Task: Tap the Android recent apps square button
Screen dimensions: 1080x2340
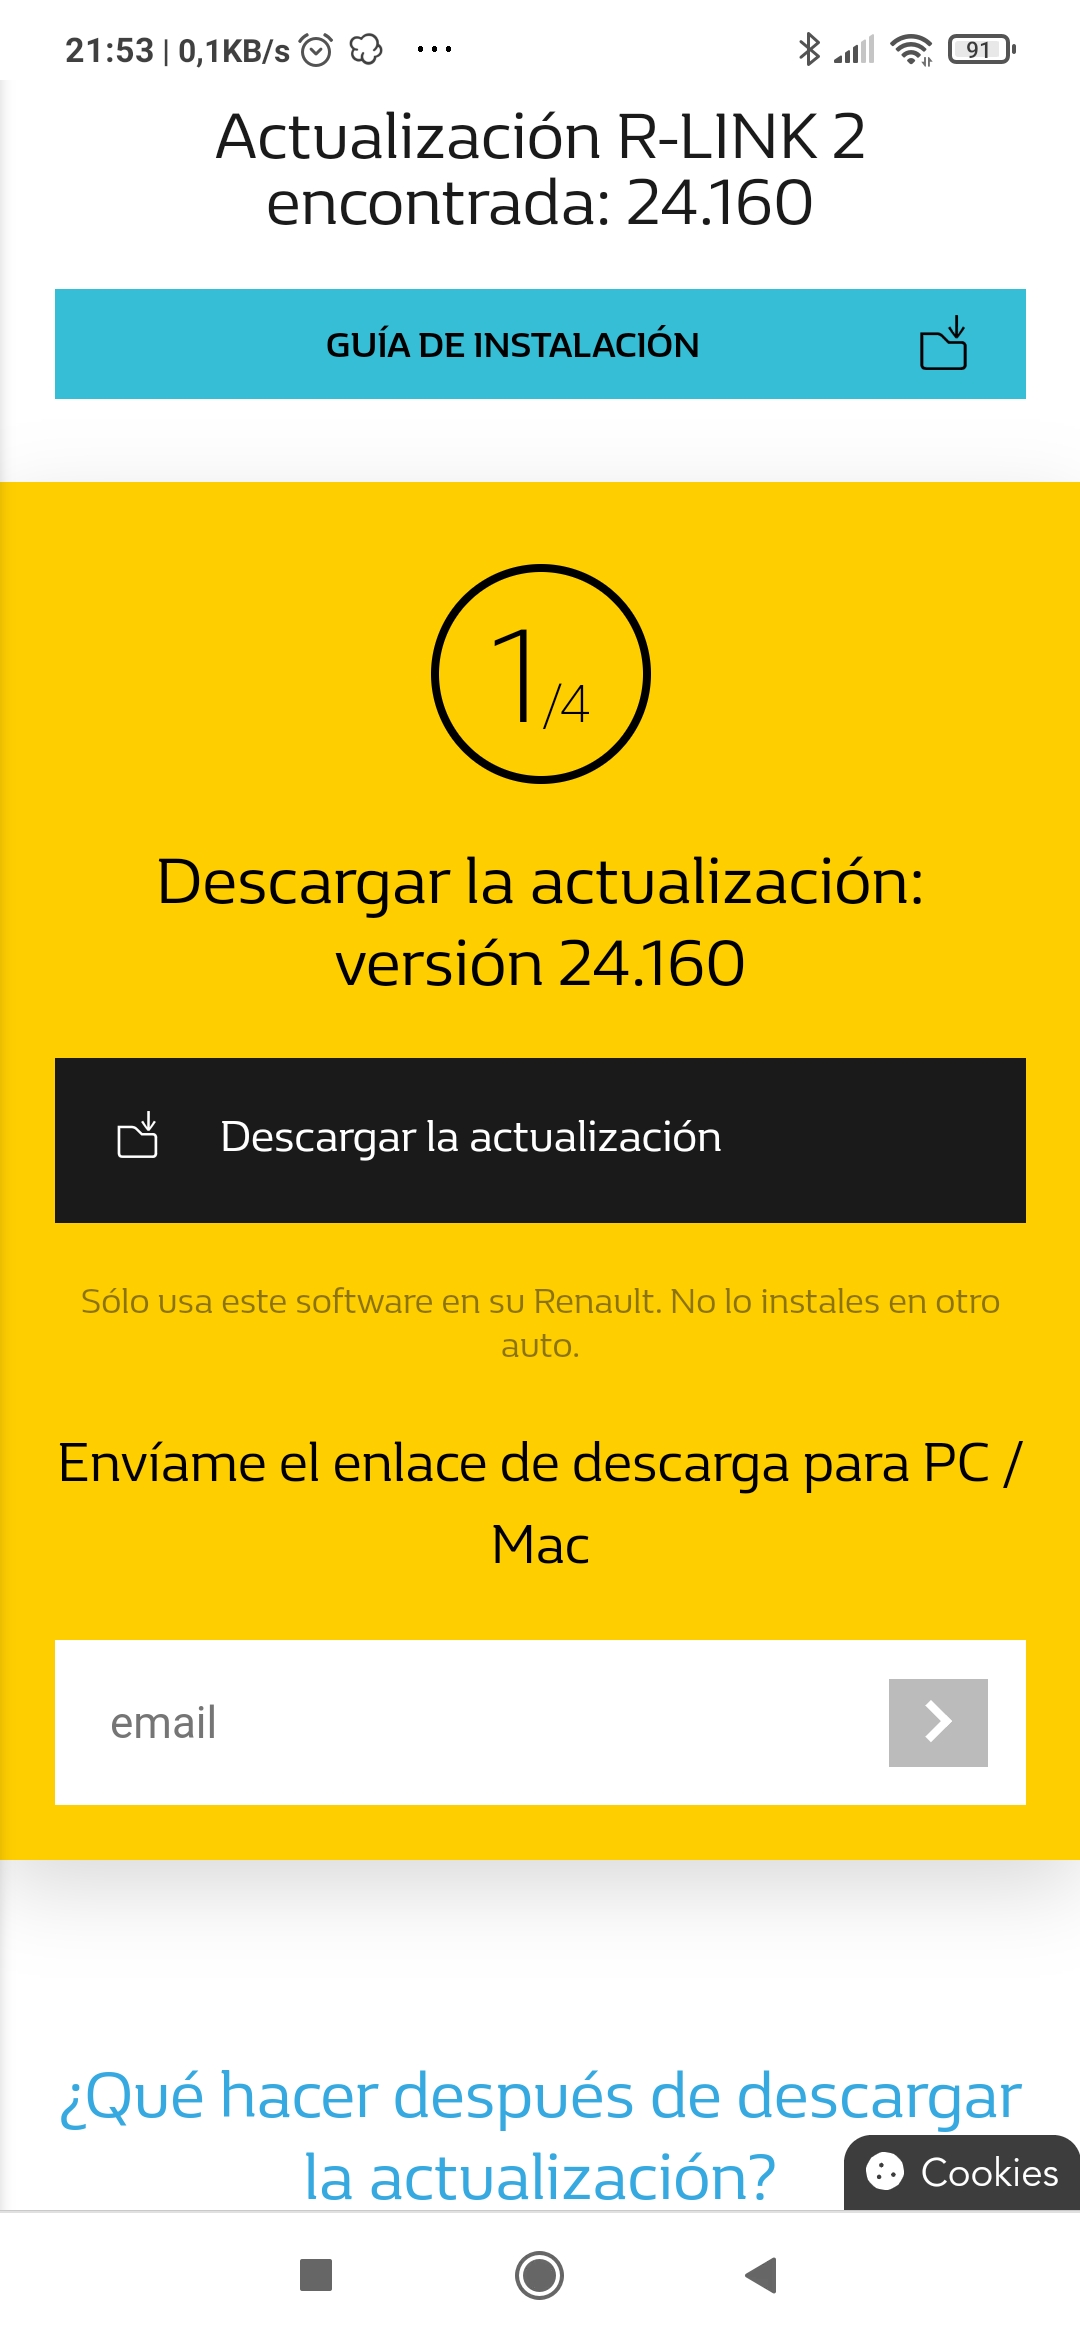Action: [316, 2275]
